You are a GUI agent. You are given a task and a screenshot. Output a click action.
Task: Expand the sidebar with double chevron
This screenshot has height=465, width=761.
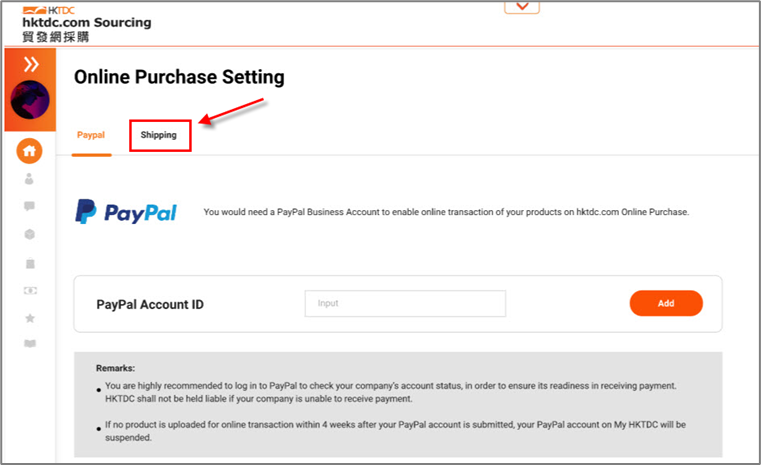31,64
